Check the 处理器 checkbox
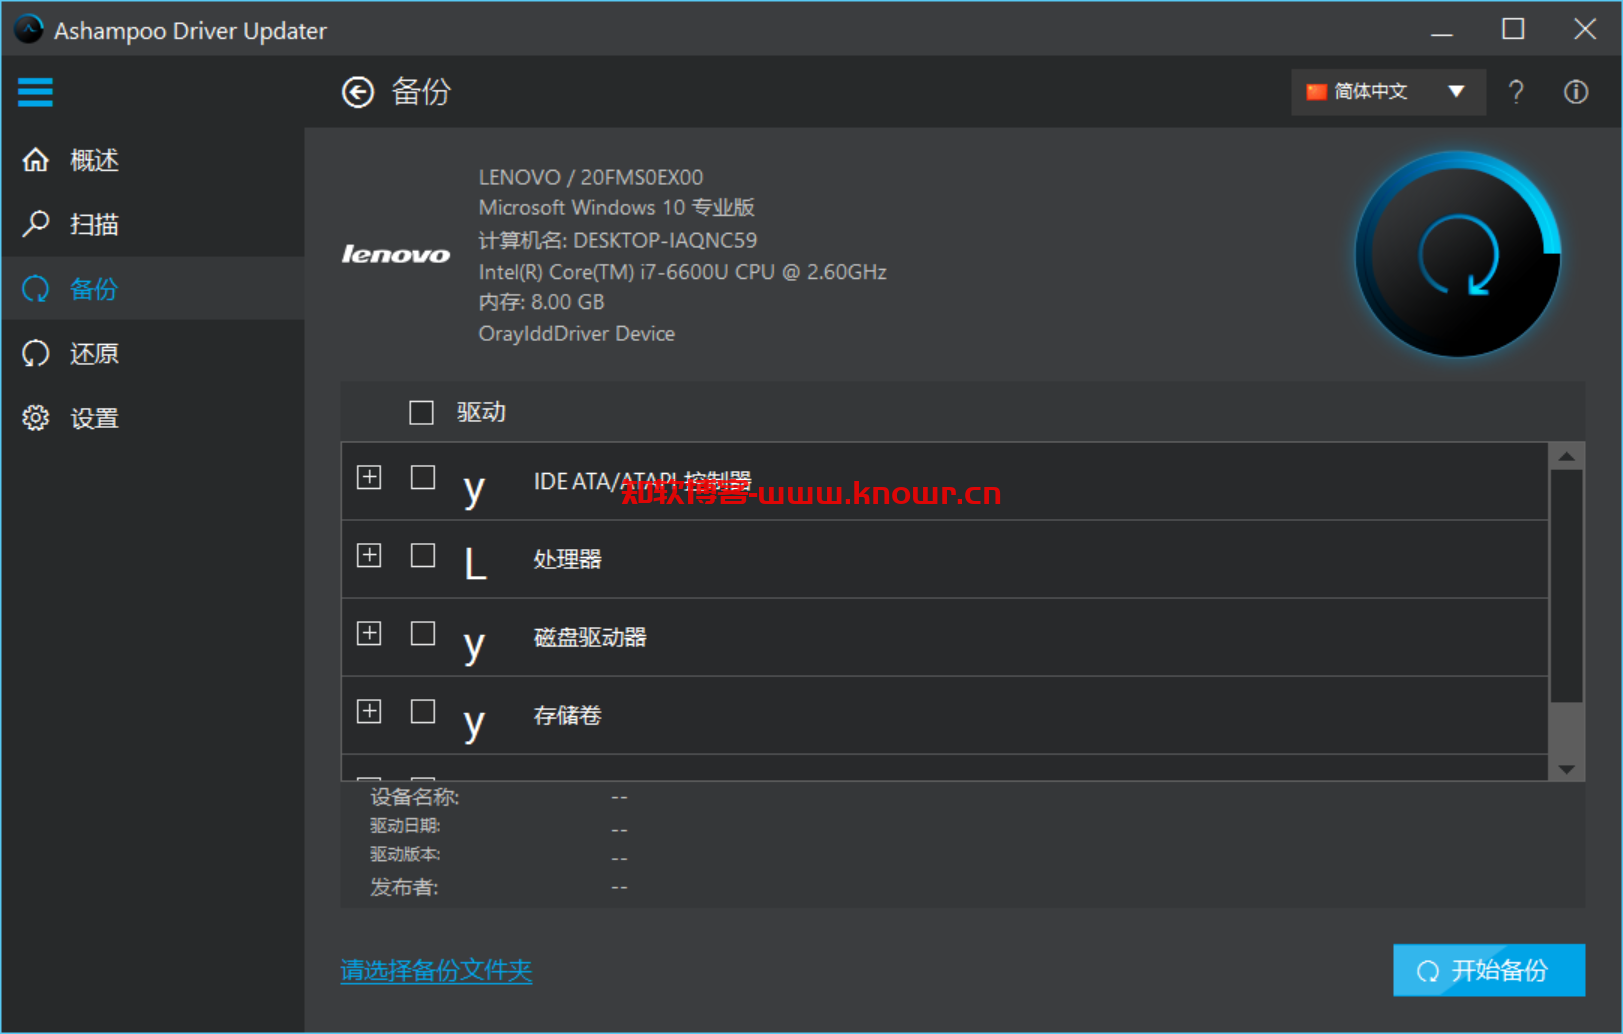The image size is (1623, 1034). tap(423, 555)
